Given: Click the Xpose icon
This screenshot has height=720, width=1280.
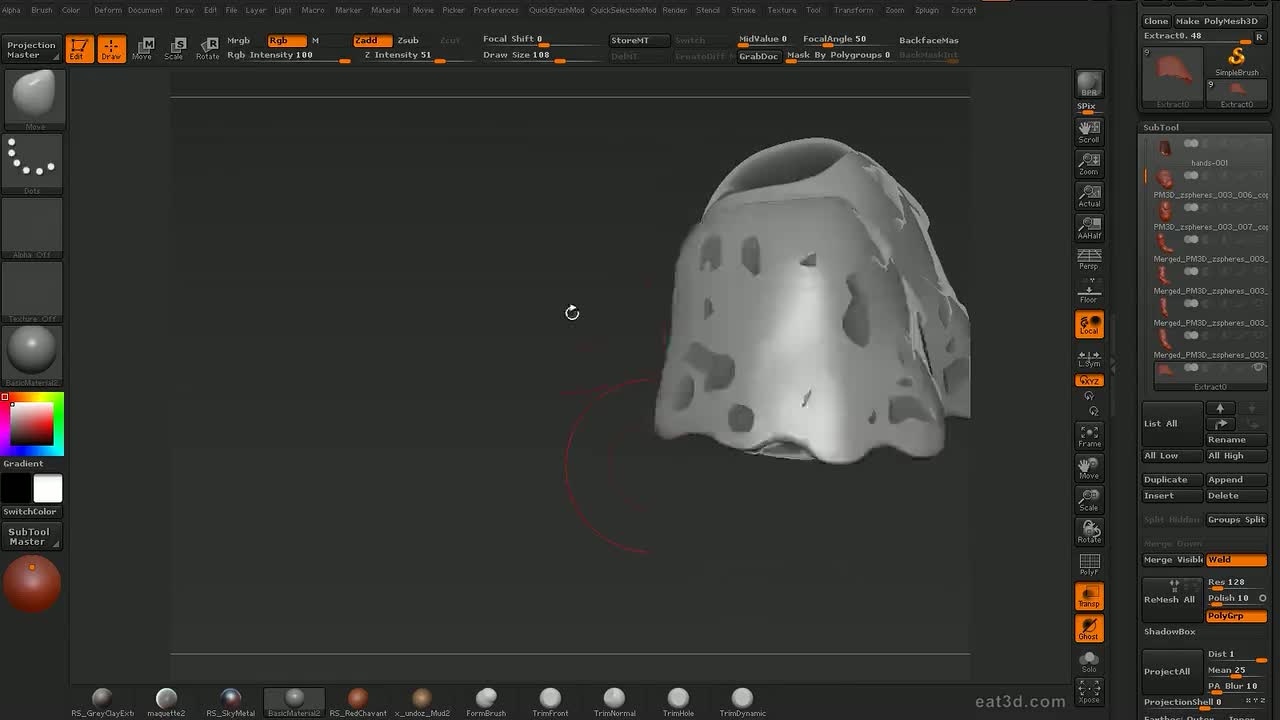Looking at the screenshot, I should pos(1089,691).
